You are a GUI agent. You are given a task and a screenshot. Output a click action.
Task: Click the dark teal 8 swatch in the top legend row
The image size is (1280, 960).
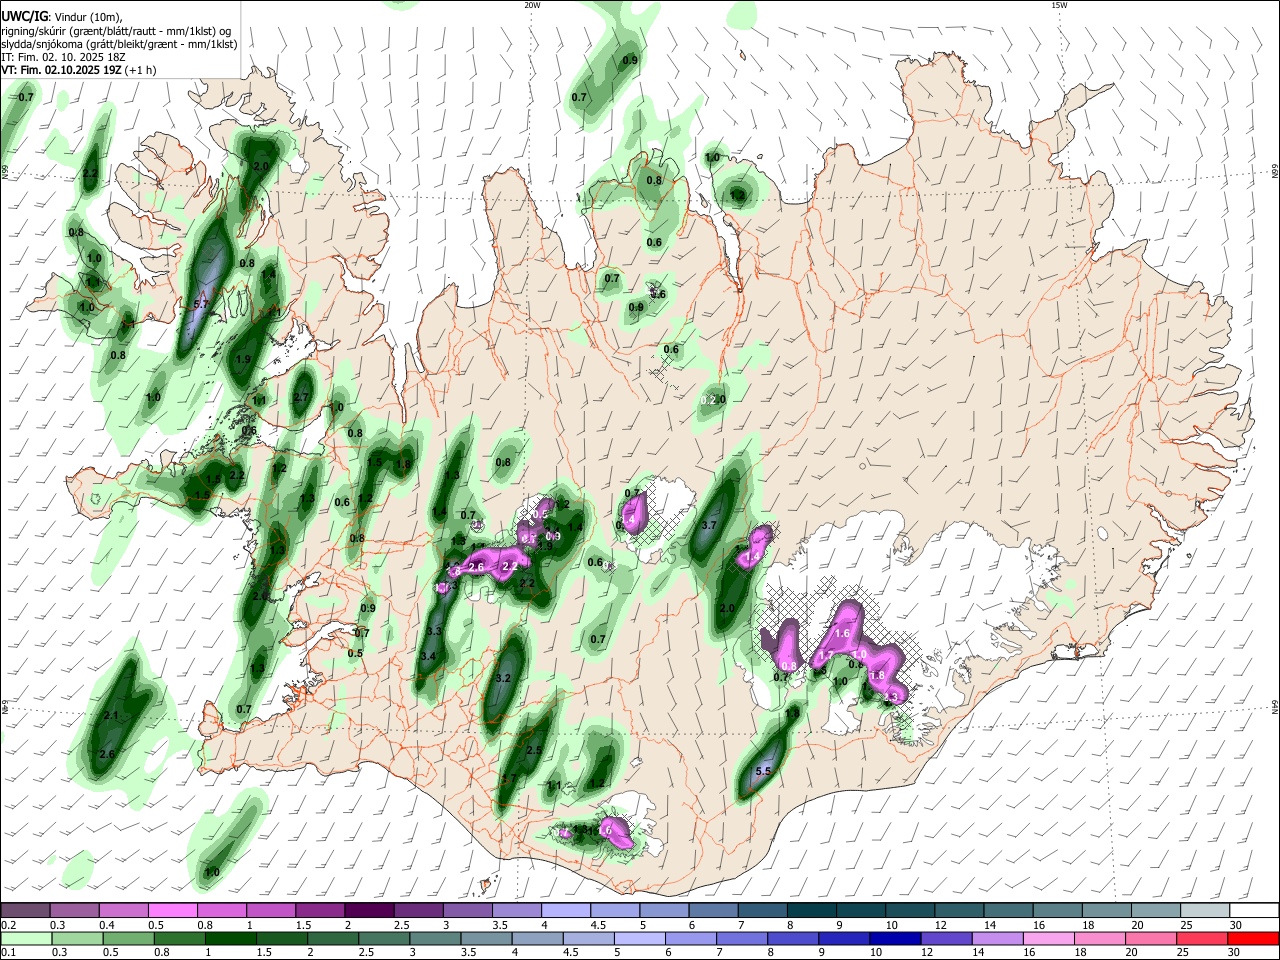(x=811, y=911)
